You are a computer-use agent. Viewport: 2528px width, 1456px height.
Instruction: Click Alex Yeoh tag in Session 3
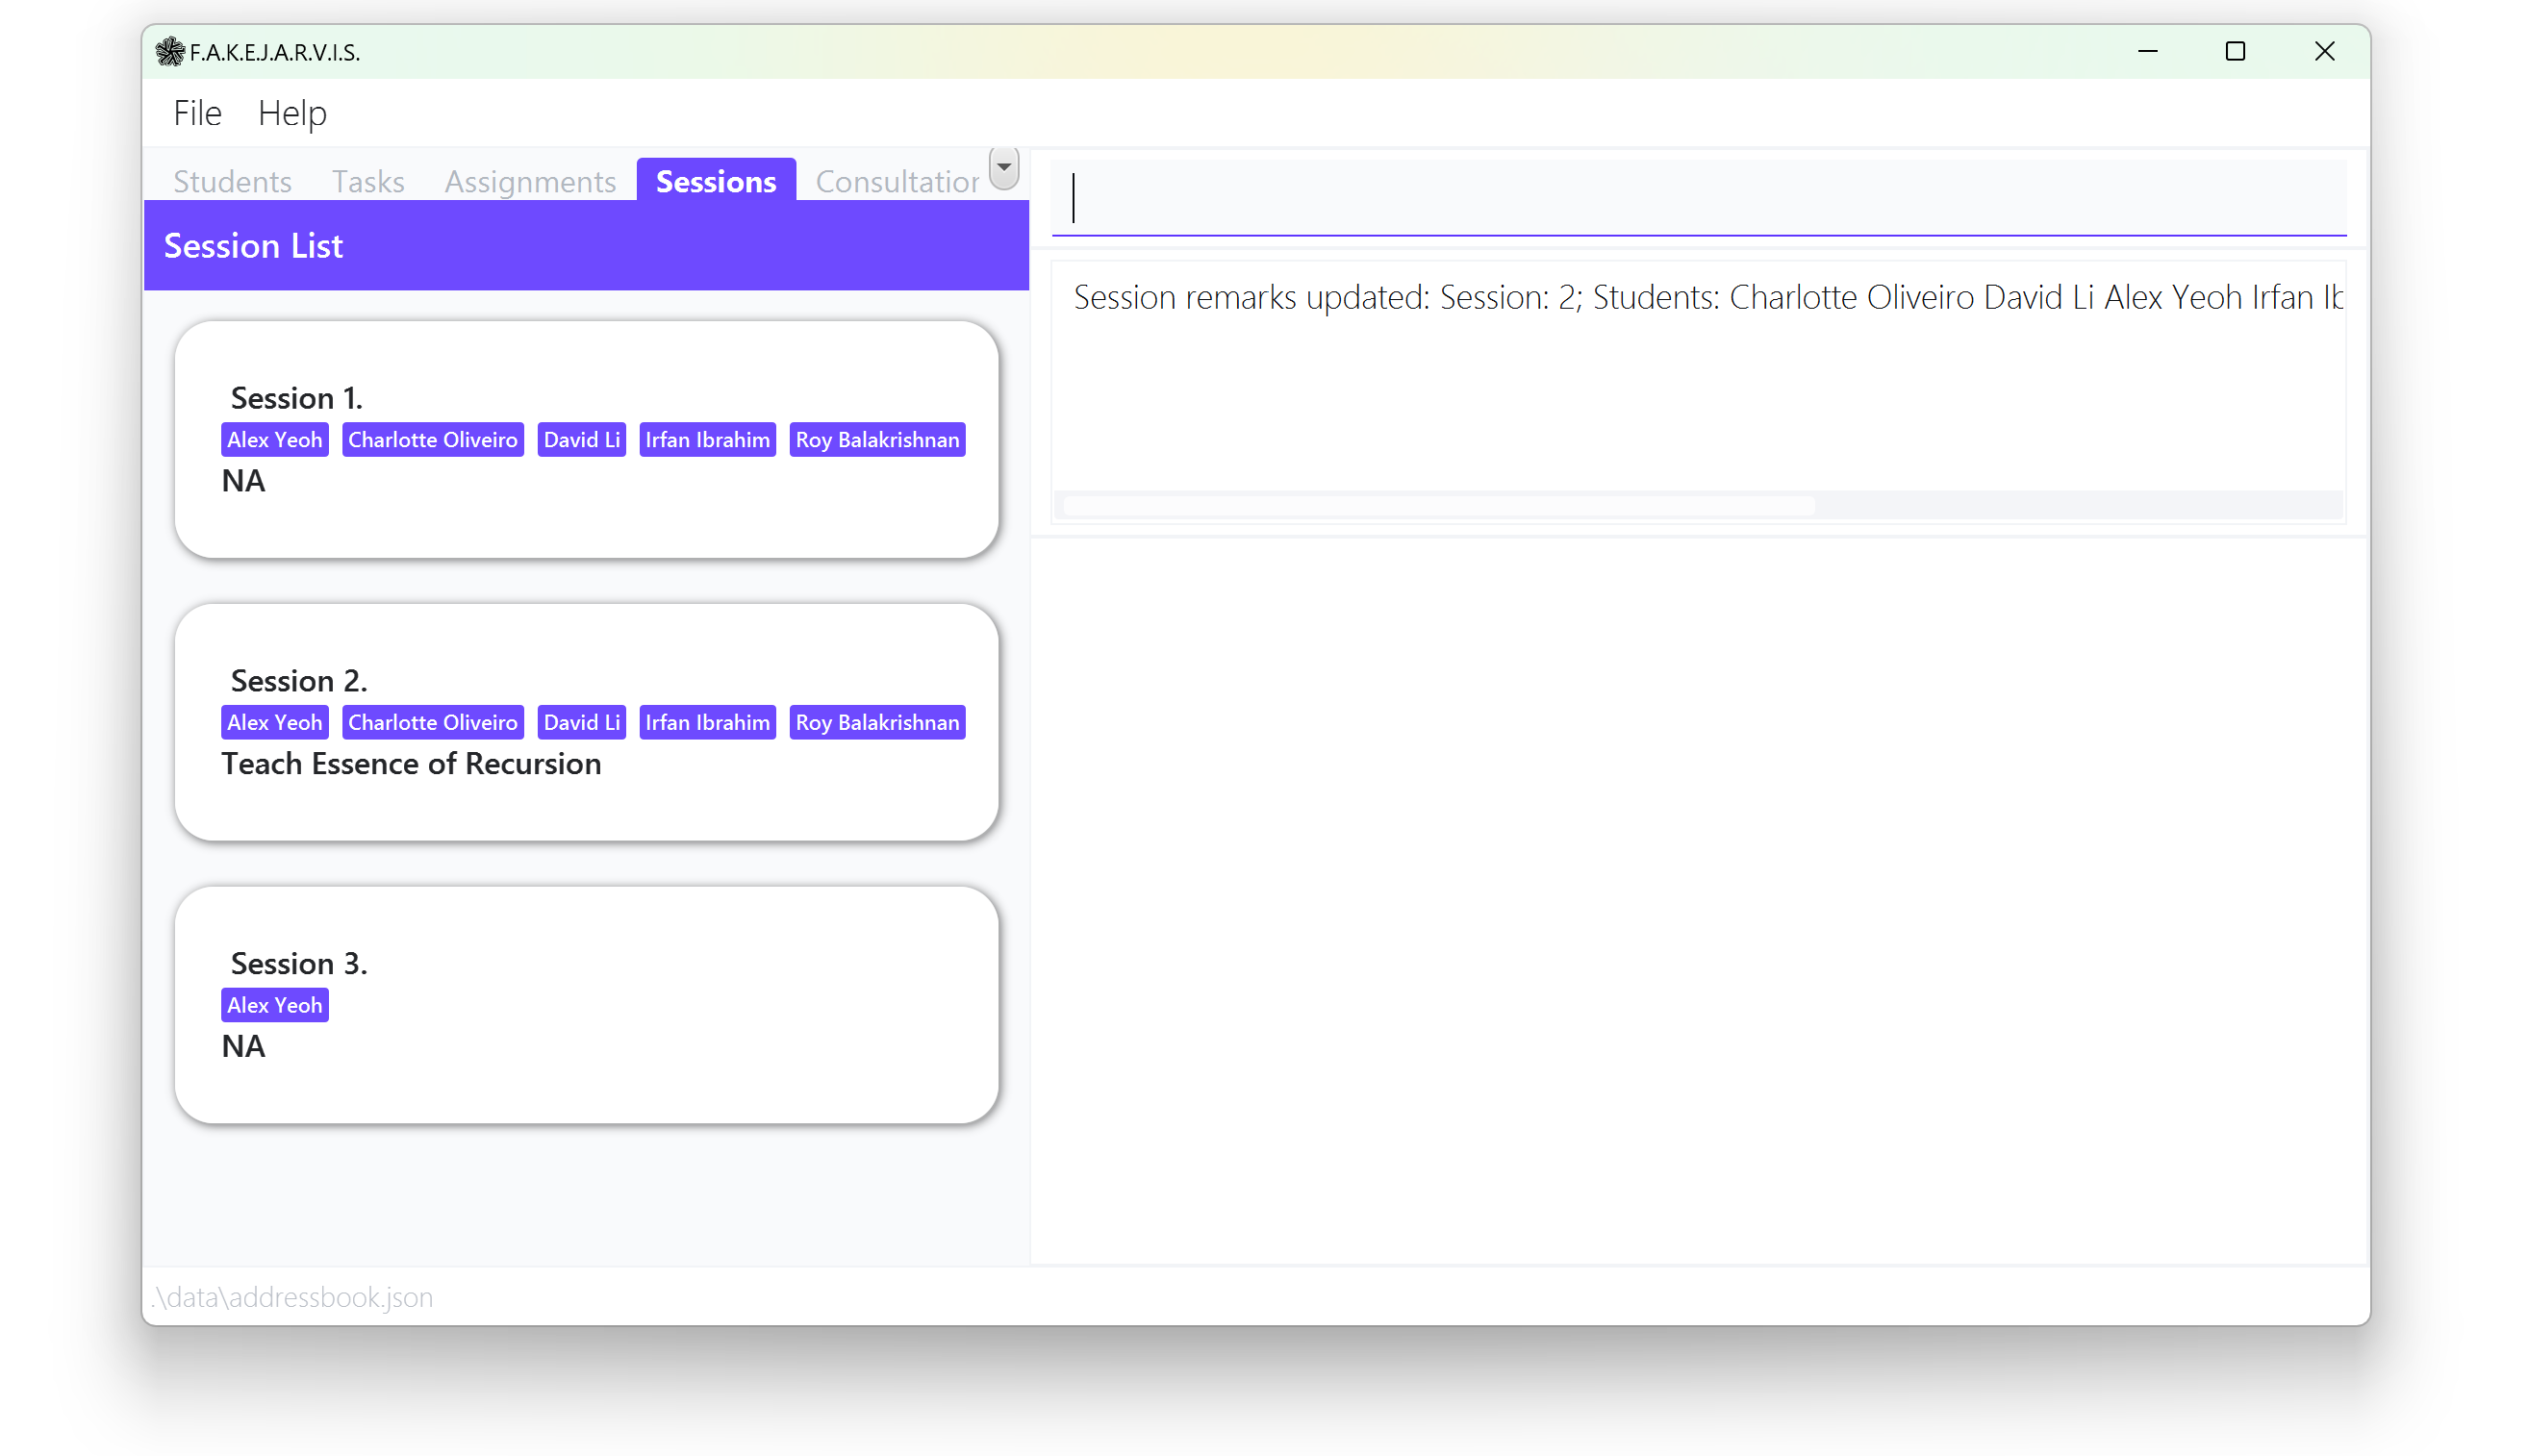coord(274,1005)
